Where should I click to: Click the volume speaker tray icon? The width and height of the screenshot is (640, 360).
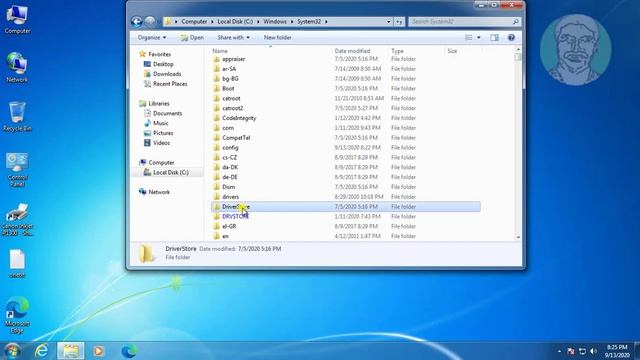pyautogui.click(x=593, y=351)
